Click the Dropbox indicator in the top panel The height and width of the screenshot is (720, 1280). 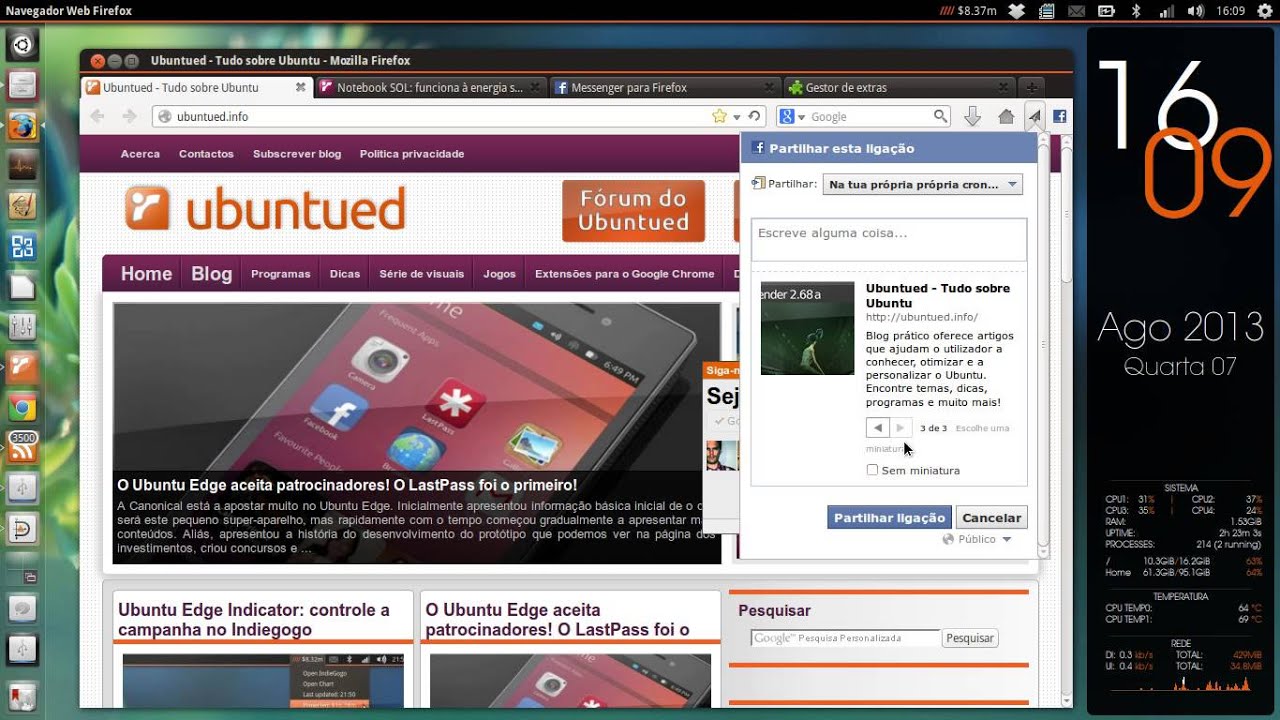pyautogui.click(x=1017, y=11)
